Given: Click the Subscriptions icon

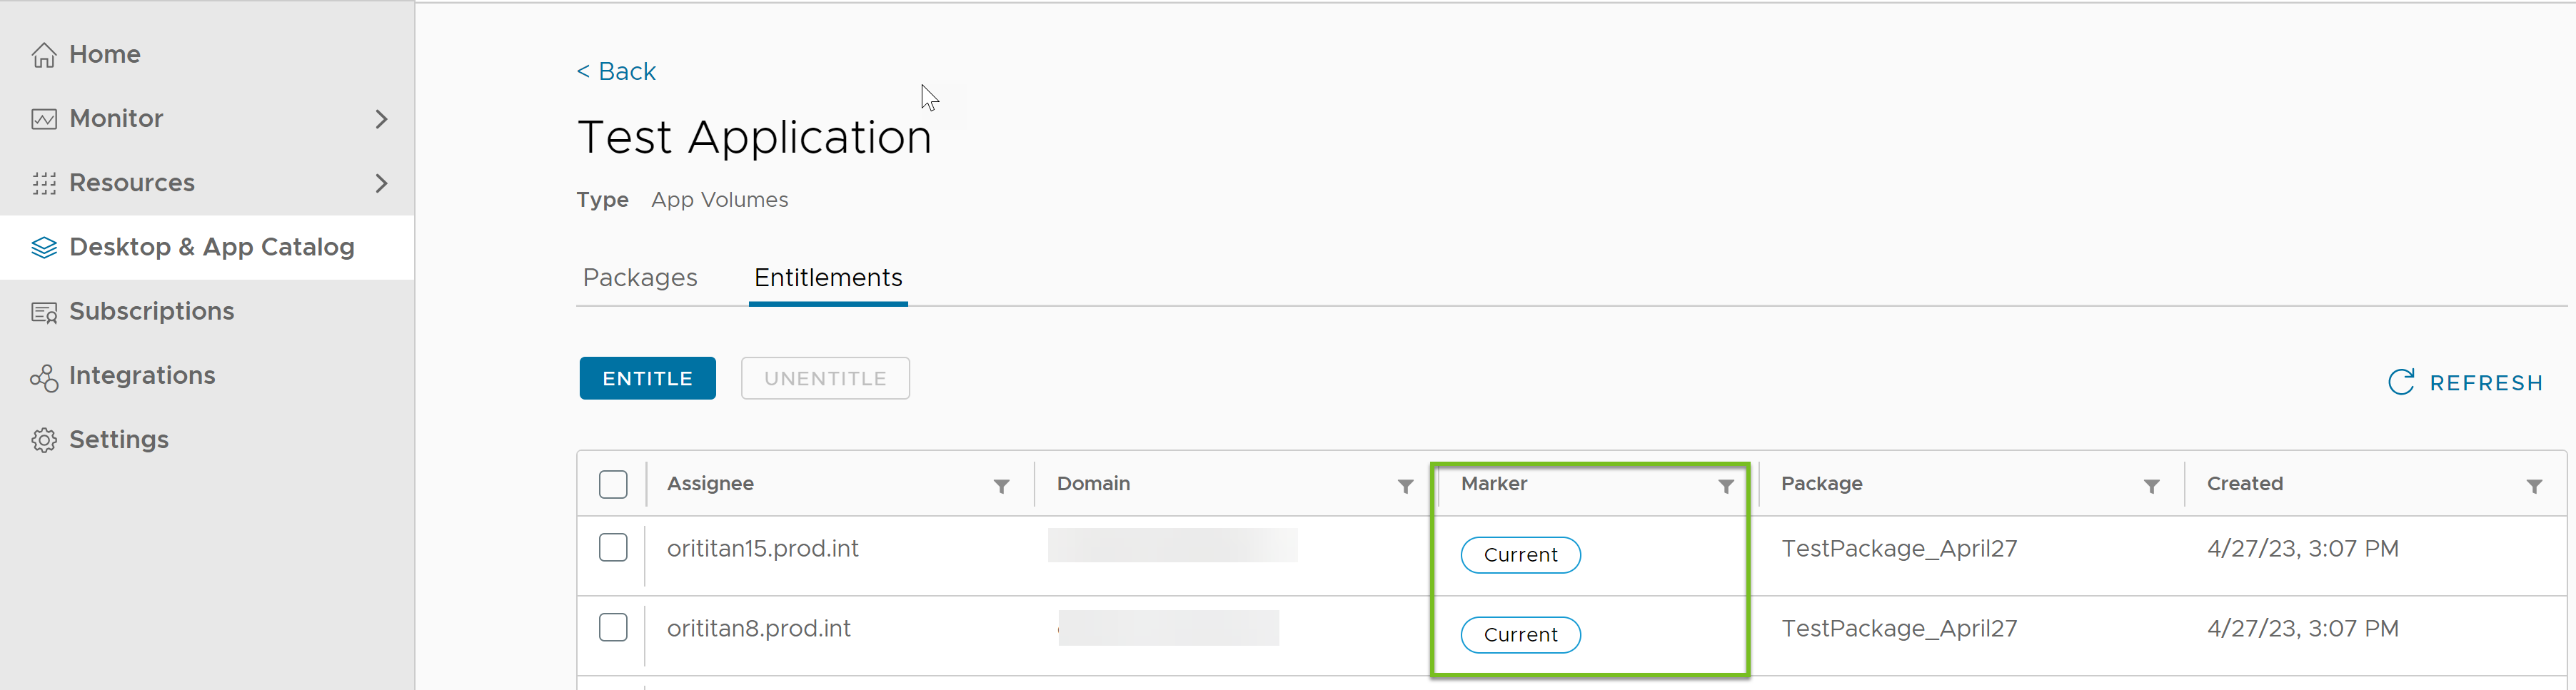Looking at the screenshot, I should [44, 312].
